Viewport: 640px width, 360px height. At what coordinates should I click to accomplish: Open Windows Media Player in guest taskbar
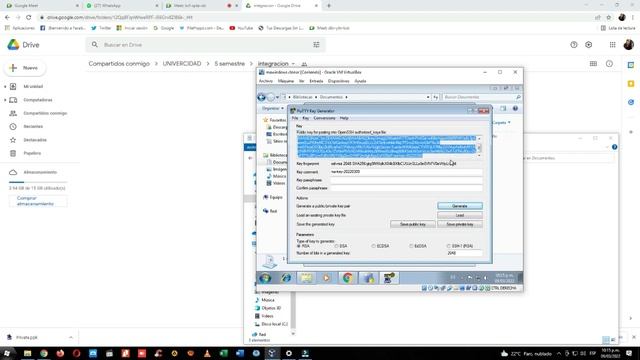point(327,278)
